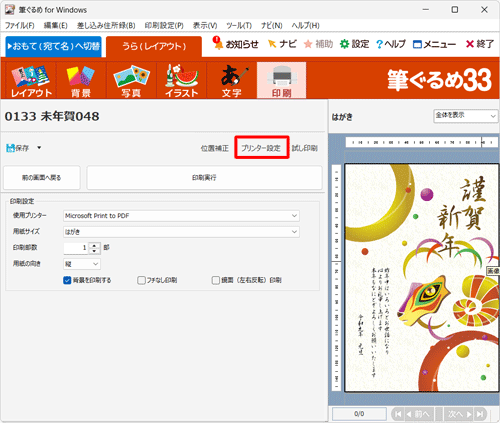The width and height of the screenshot is (500, 423).
Task: Switch to おもて(宛て名)へ切替 tab
Action: point(54,46)
